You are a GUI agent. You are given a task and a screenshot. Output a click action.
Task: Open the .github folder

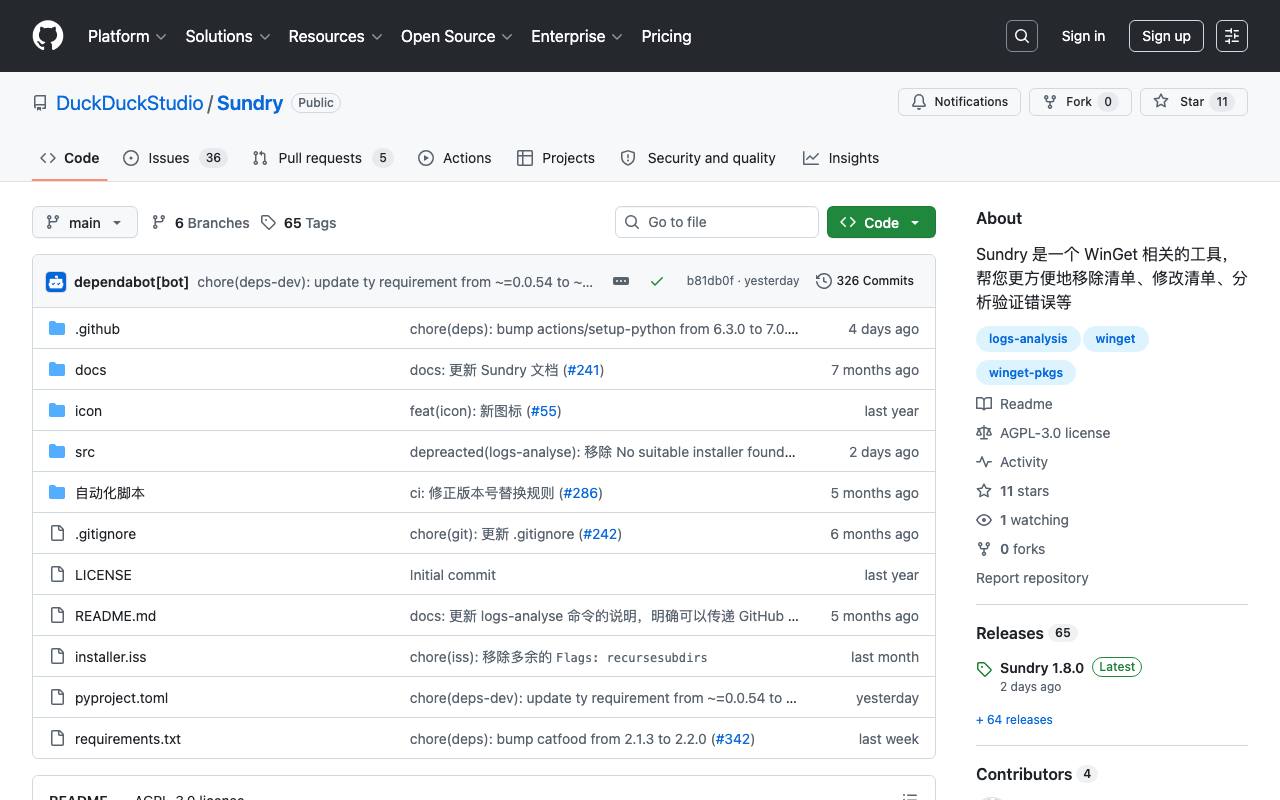pyautogui.click(x=97, y=329)
